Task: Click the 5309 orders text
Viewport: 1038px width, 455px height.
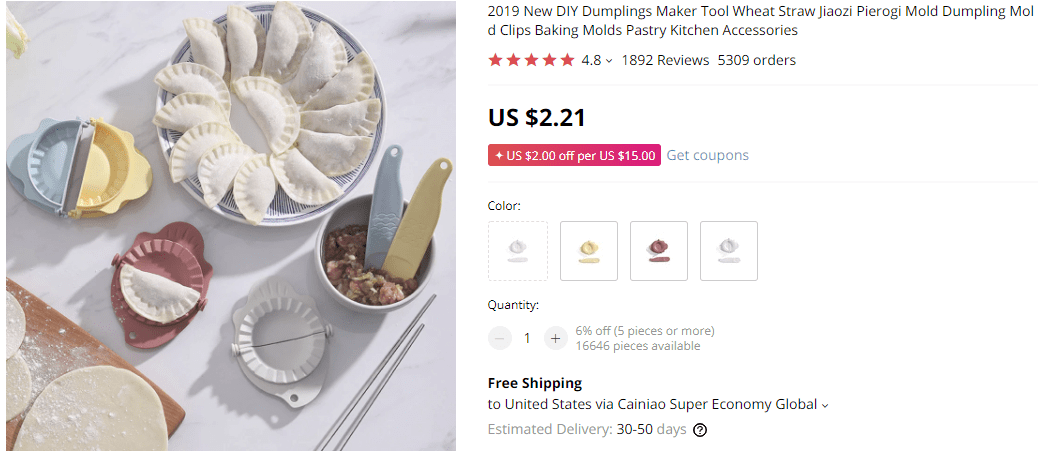Action: (x=757, y=60)
